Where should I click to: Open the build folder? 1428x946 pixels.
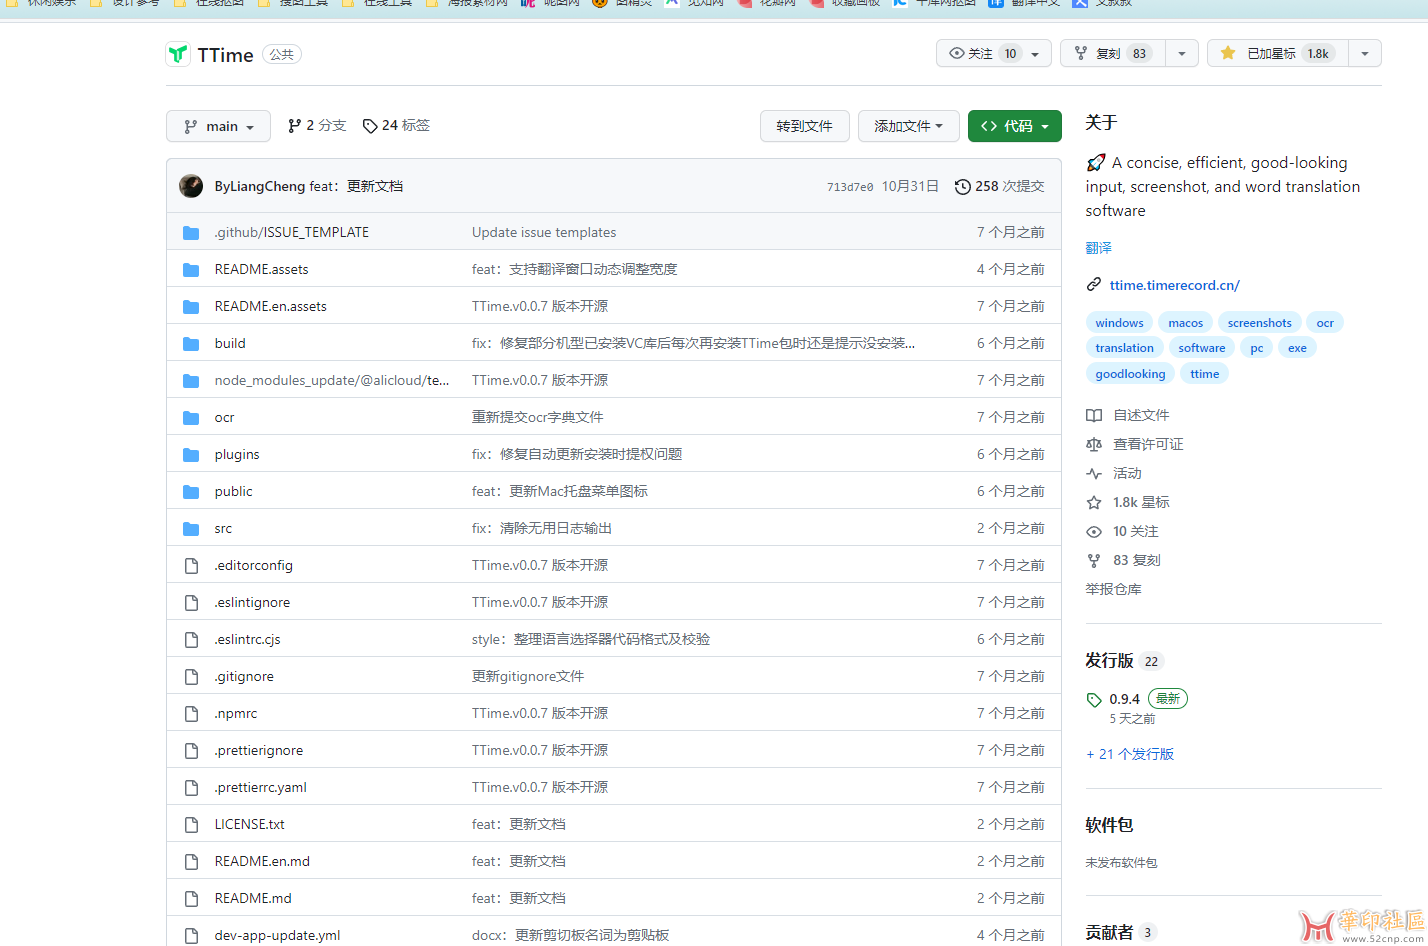coord(230,343)
